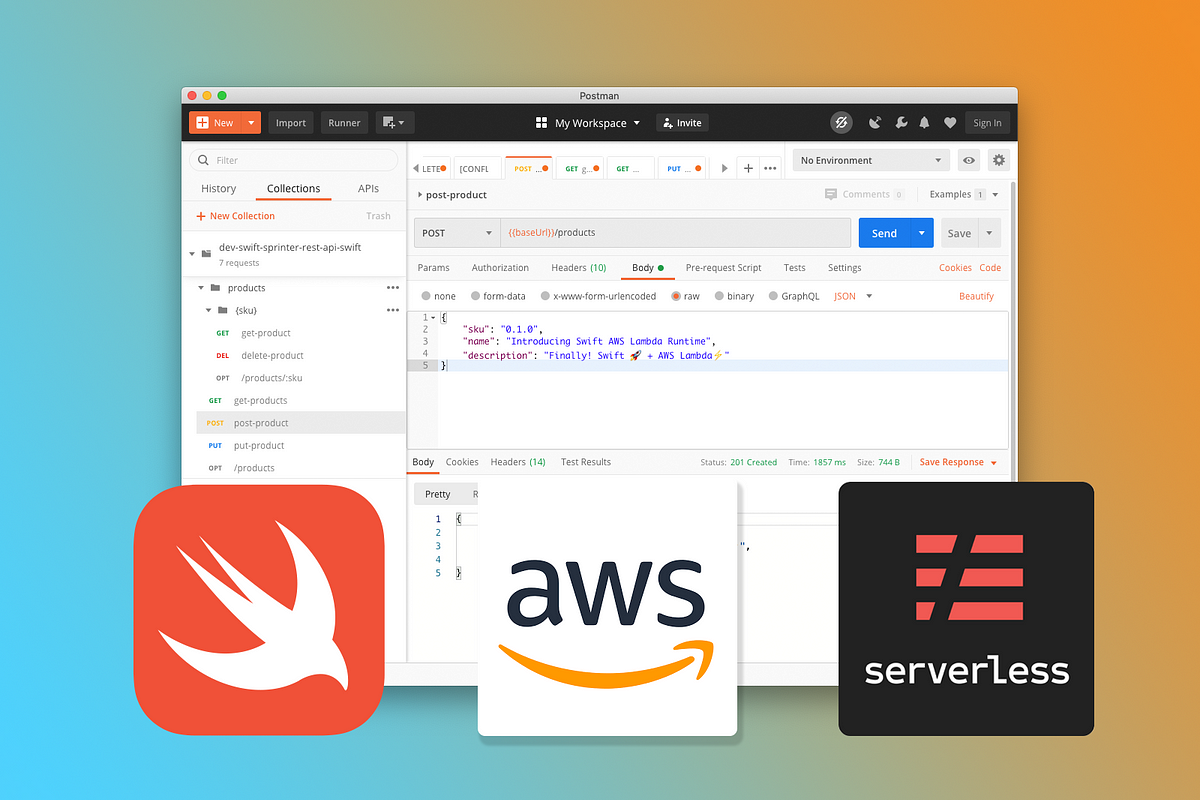
Task: Open the Comments icon for post-product
Action: [831, 194]
